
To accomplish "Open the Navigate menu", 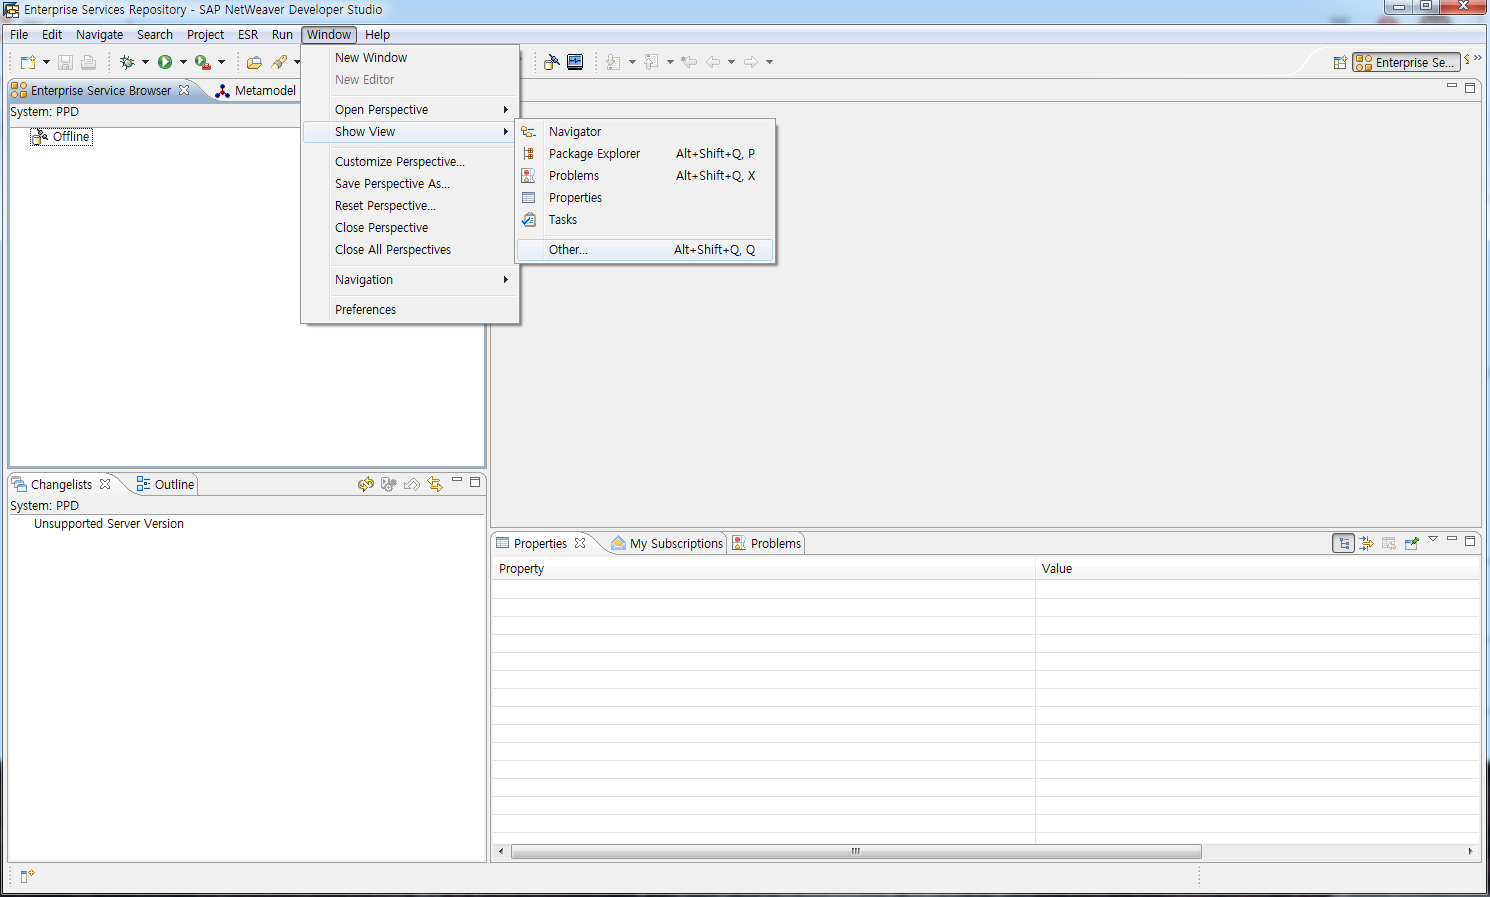I will (x=100, y=34).
